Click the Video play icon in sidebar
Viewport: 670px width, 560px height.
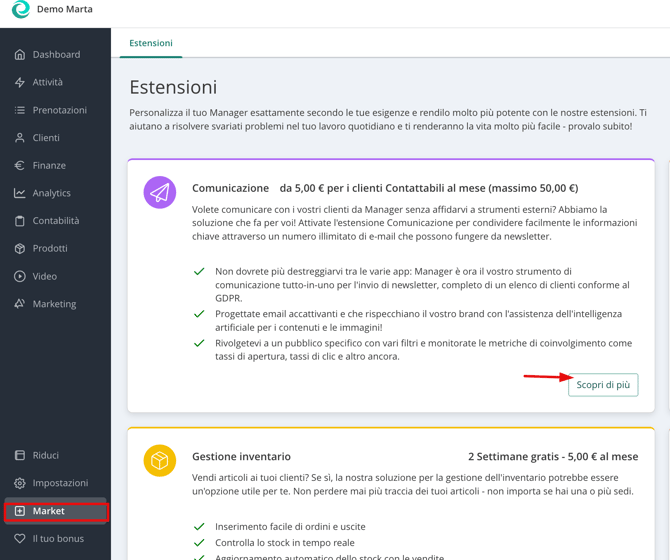point(20,276)
